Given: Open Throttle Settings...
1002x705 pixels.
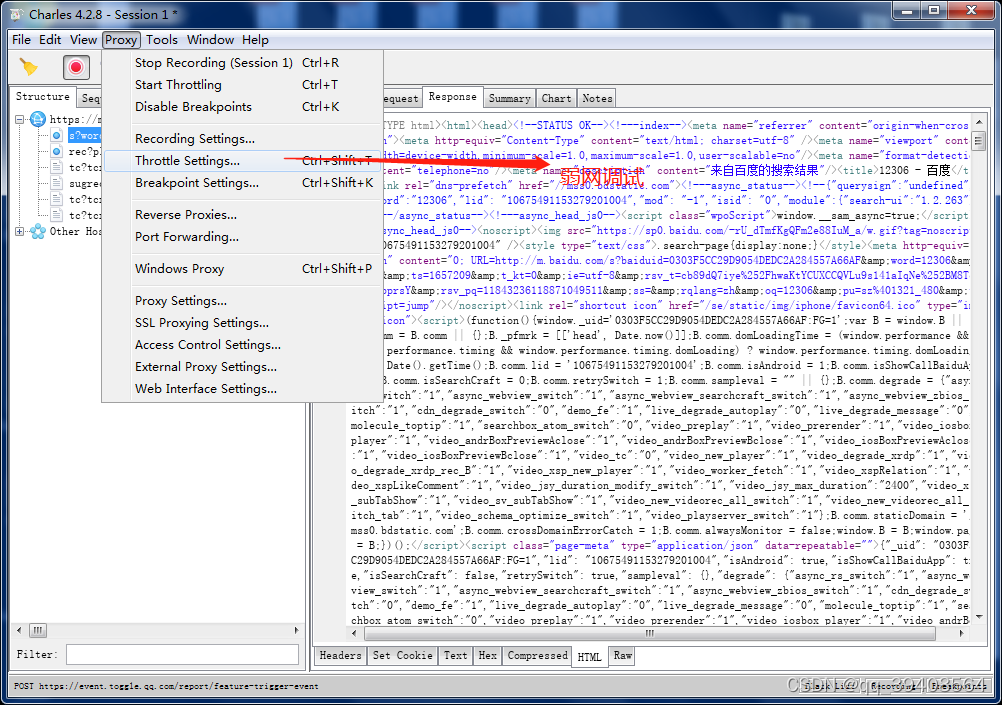Looking at the screenshot, I should 242,160.
